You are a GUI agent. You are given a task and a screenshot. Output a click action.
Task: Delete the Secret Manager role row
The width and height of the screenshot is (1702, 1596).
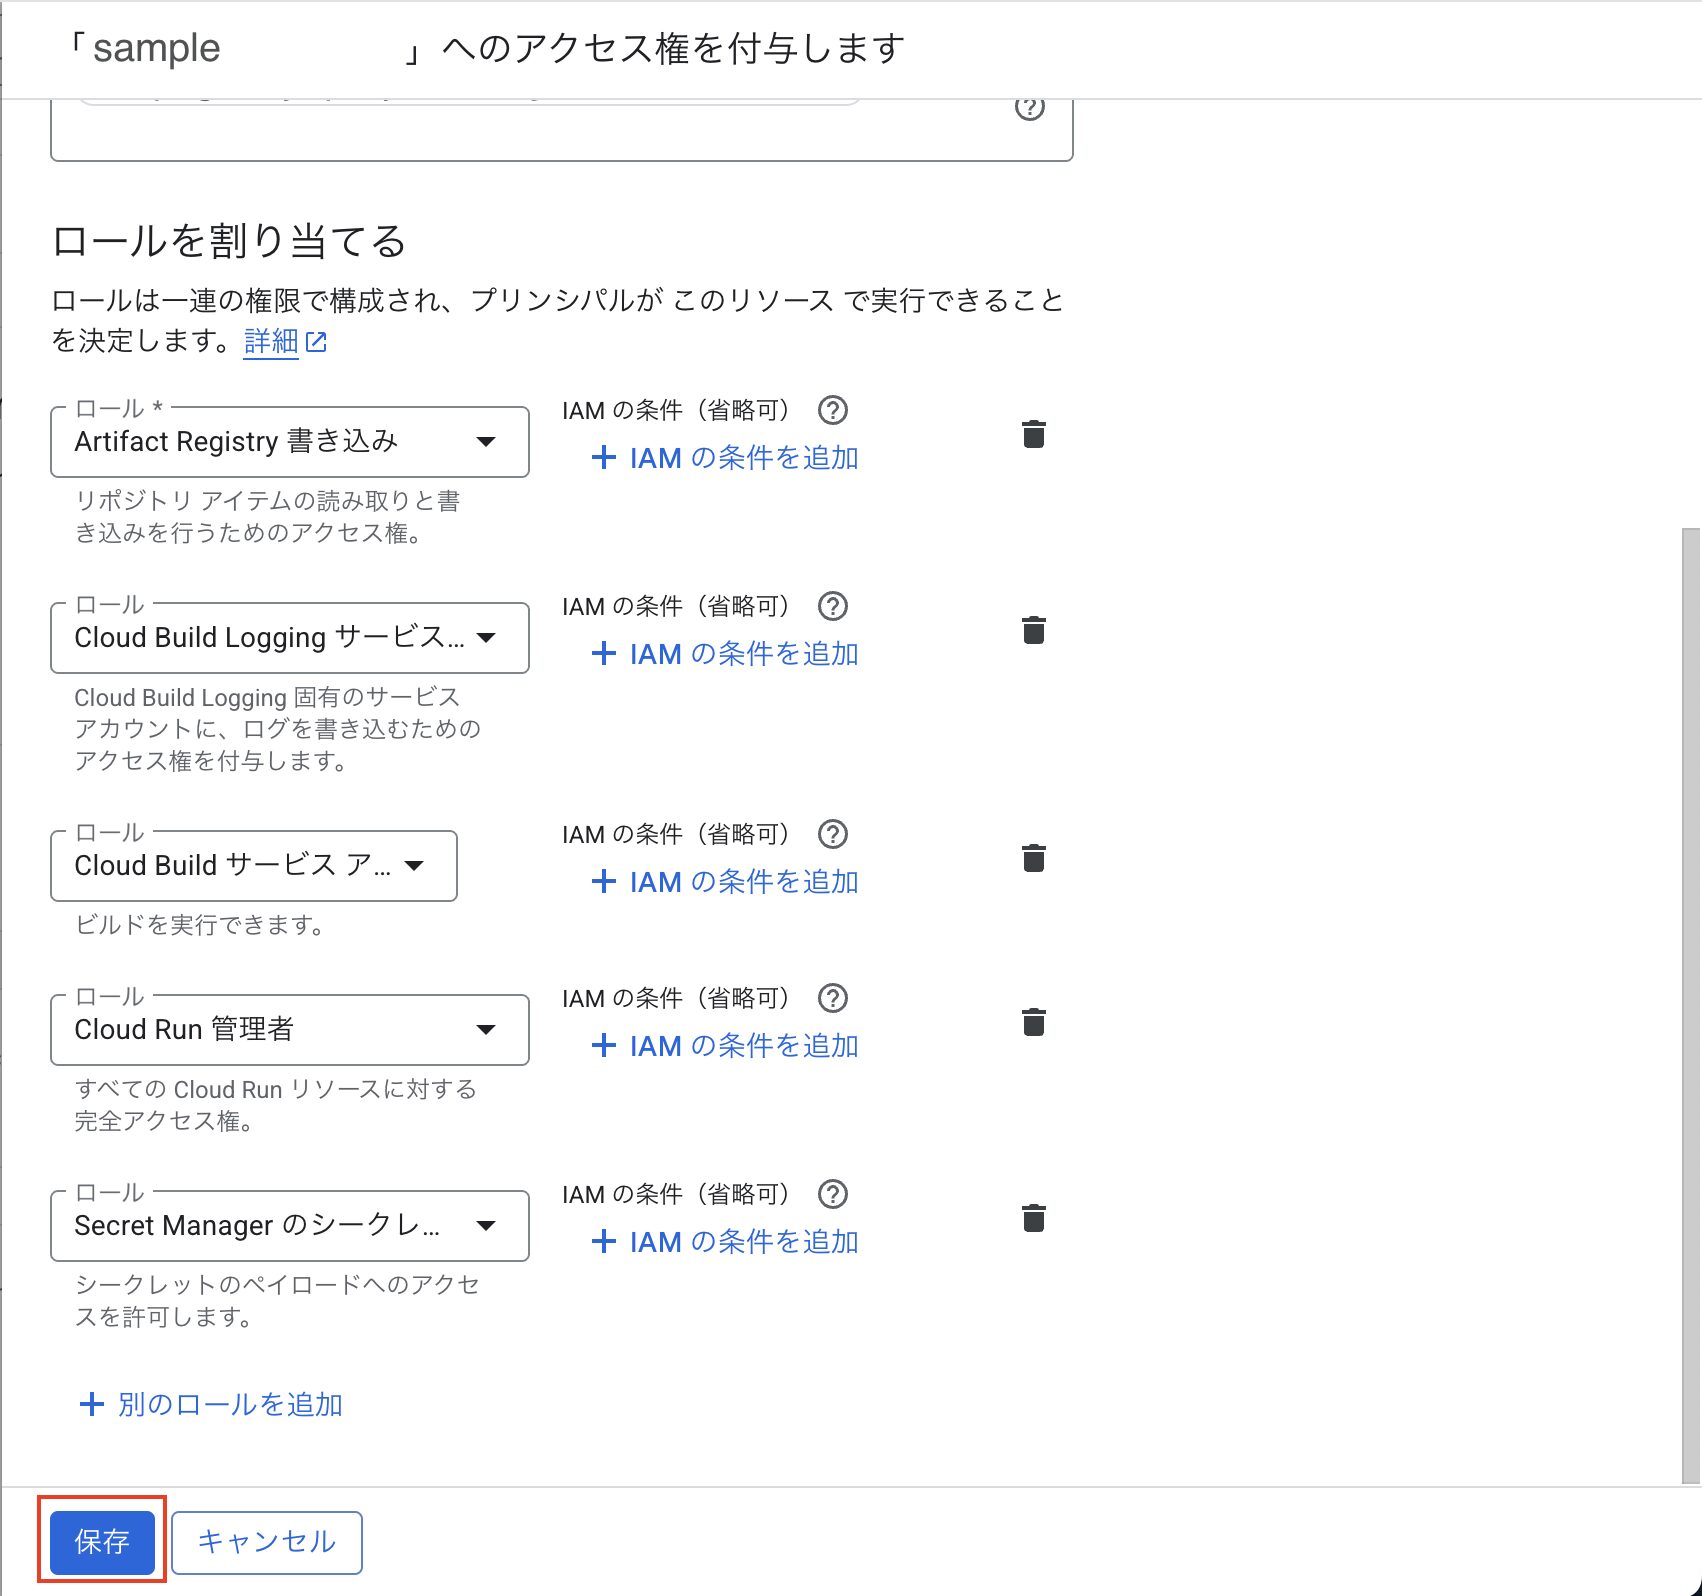(1033, 1218)
